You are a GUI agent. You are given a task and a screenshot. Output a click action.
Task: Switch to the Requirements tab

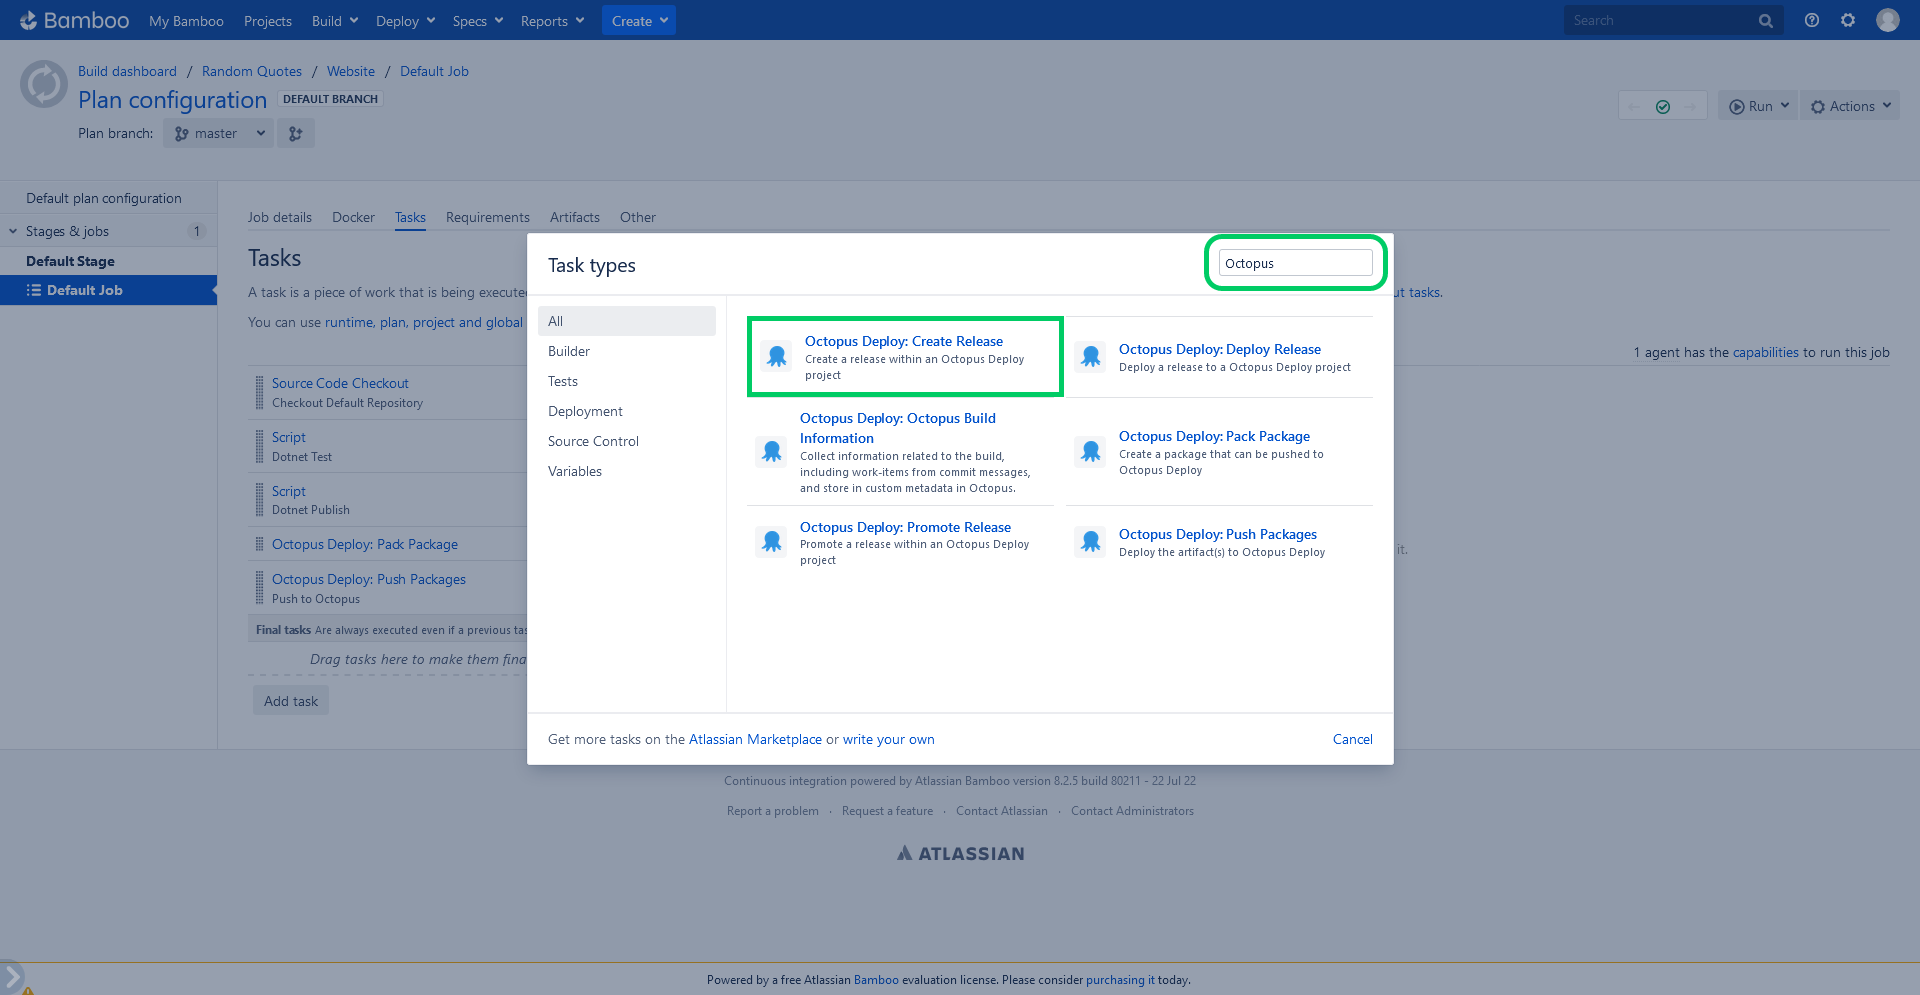point(488,217)
